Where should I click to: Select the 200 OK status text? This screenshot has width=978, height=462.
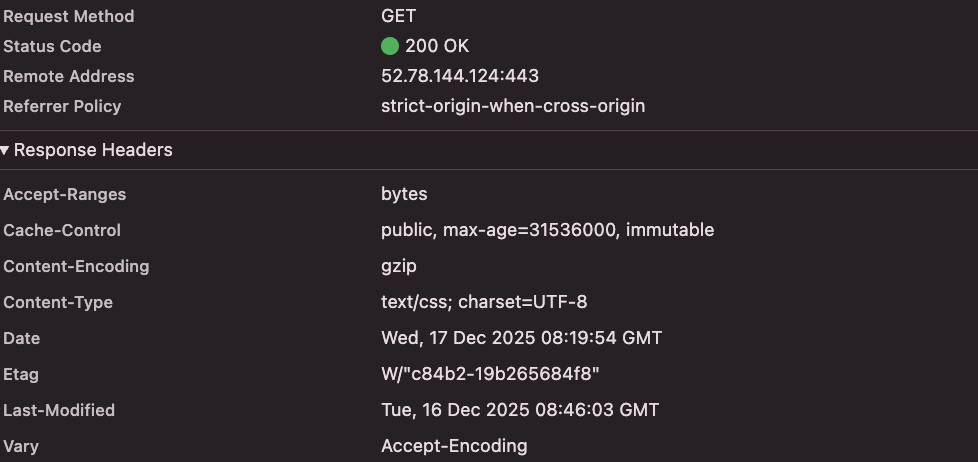437,46
